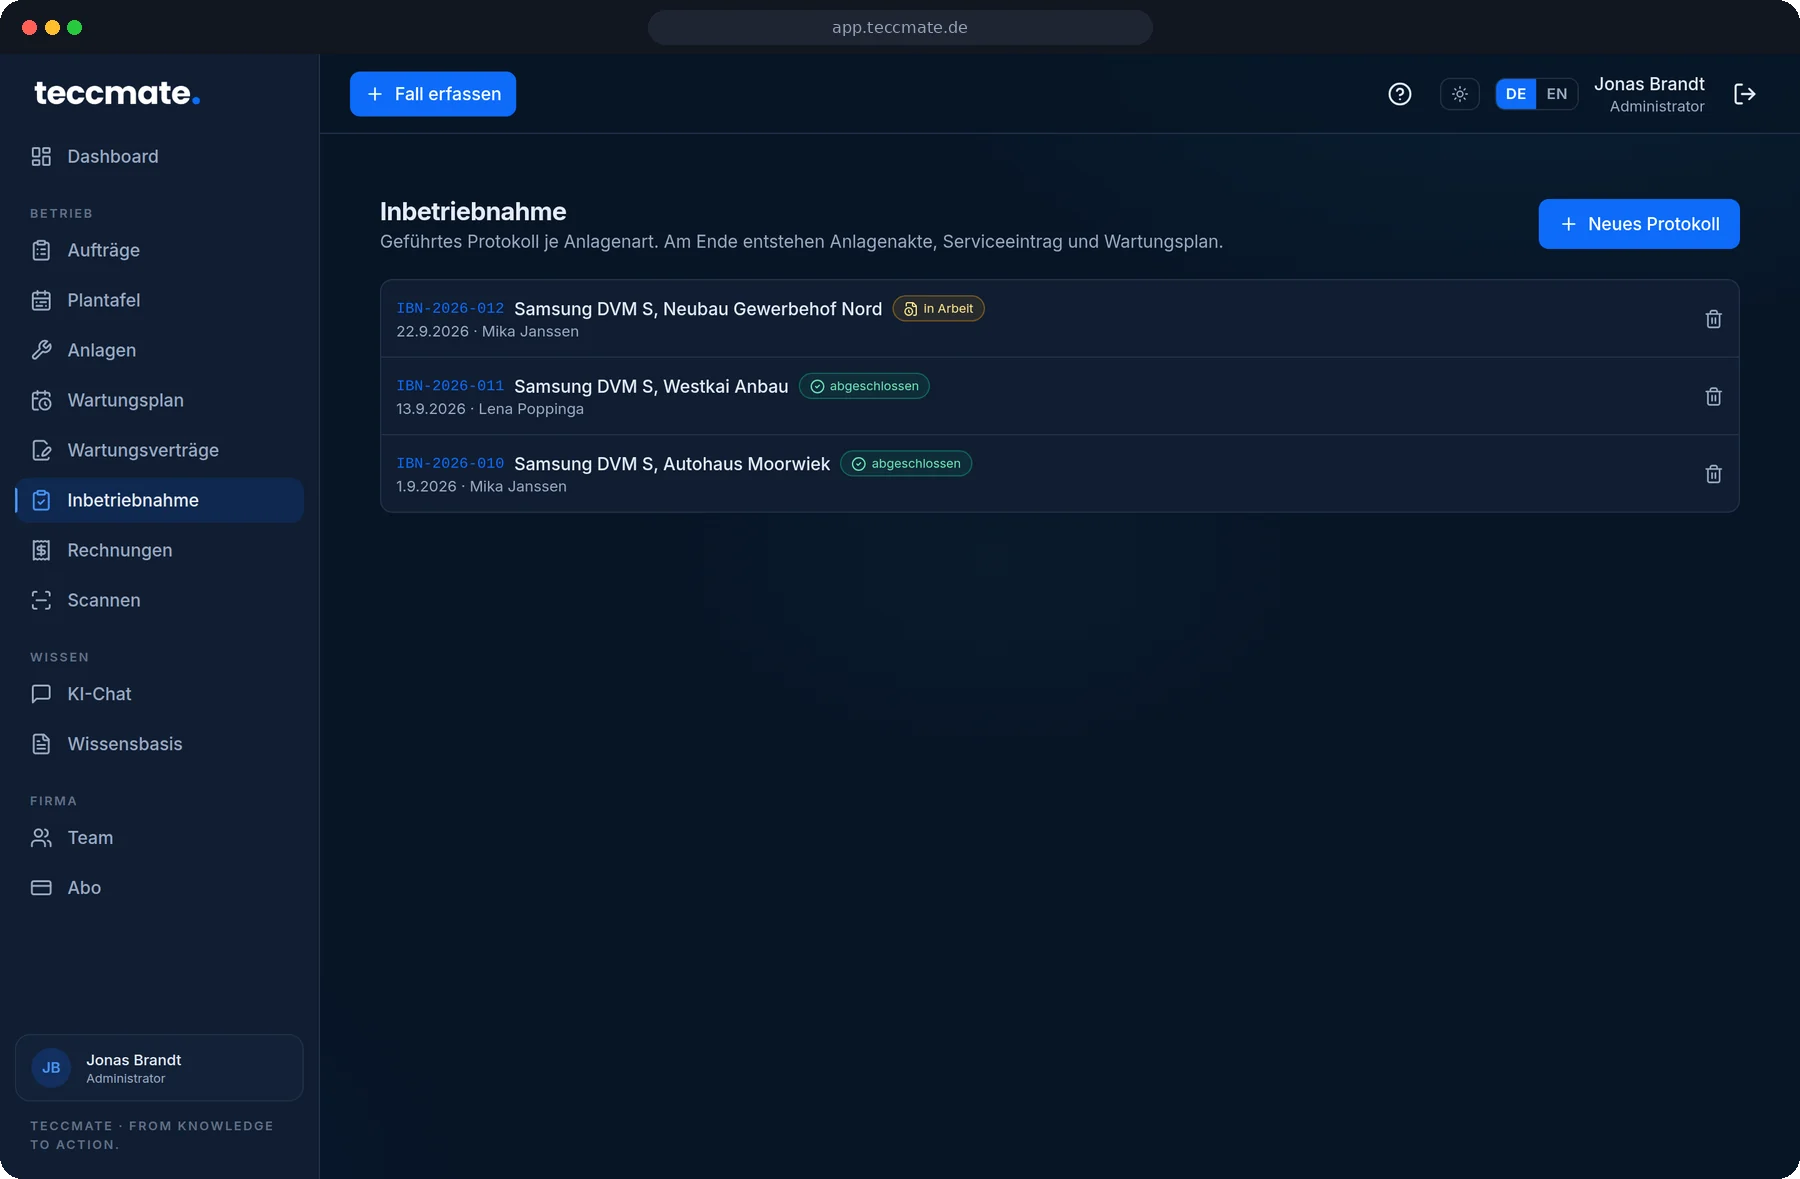The image size is (1800, 1179).
Task: Click abgeschlossen badge for Westkai Anbau
Action: [x=864, y=386]
